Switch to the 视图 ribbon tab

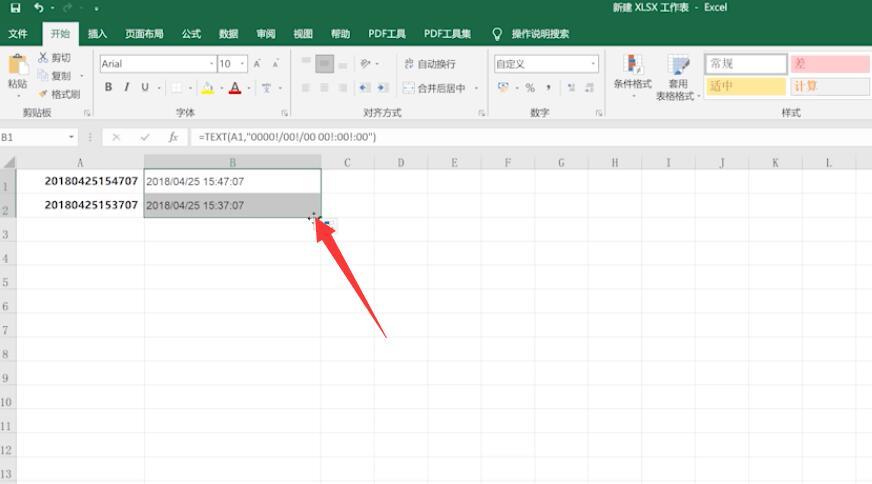(303, 34)
